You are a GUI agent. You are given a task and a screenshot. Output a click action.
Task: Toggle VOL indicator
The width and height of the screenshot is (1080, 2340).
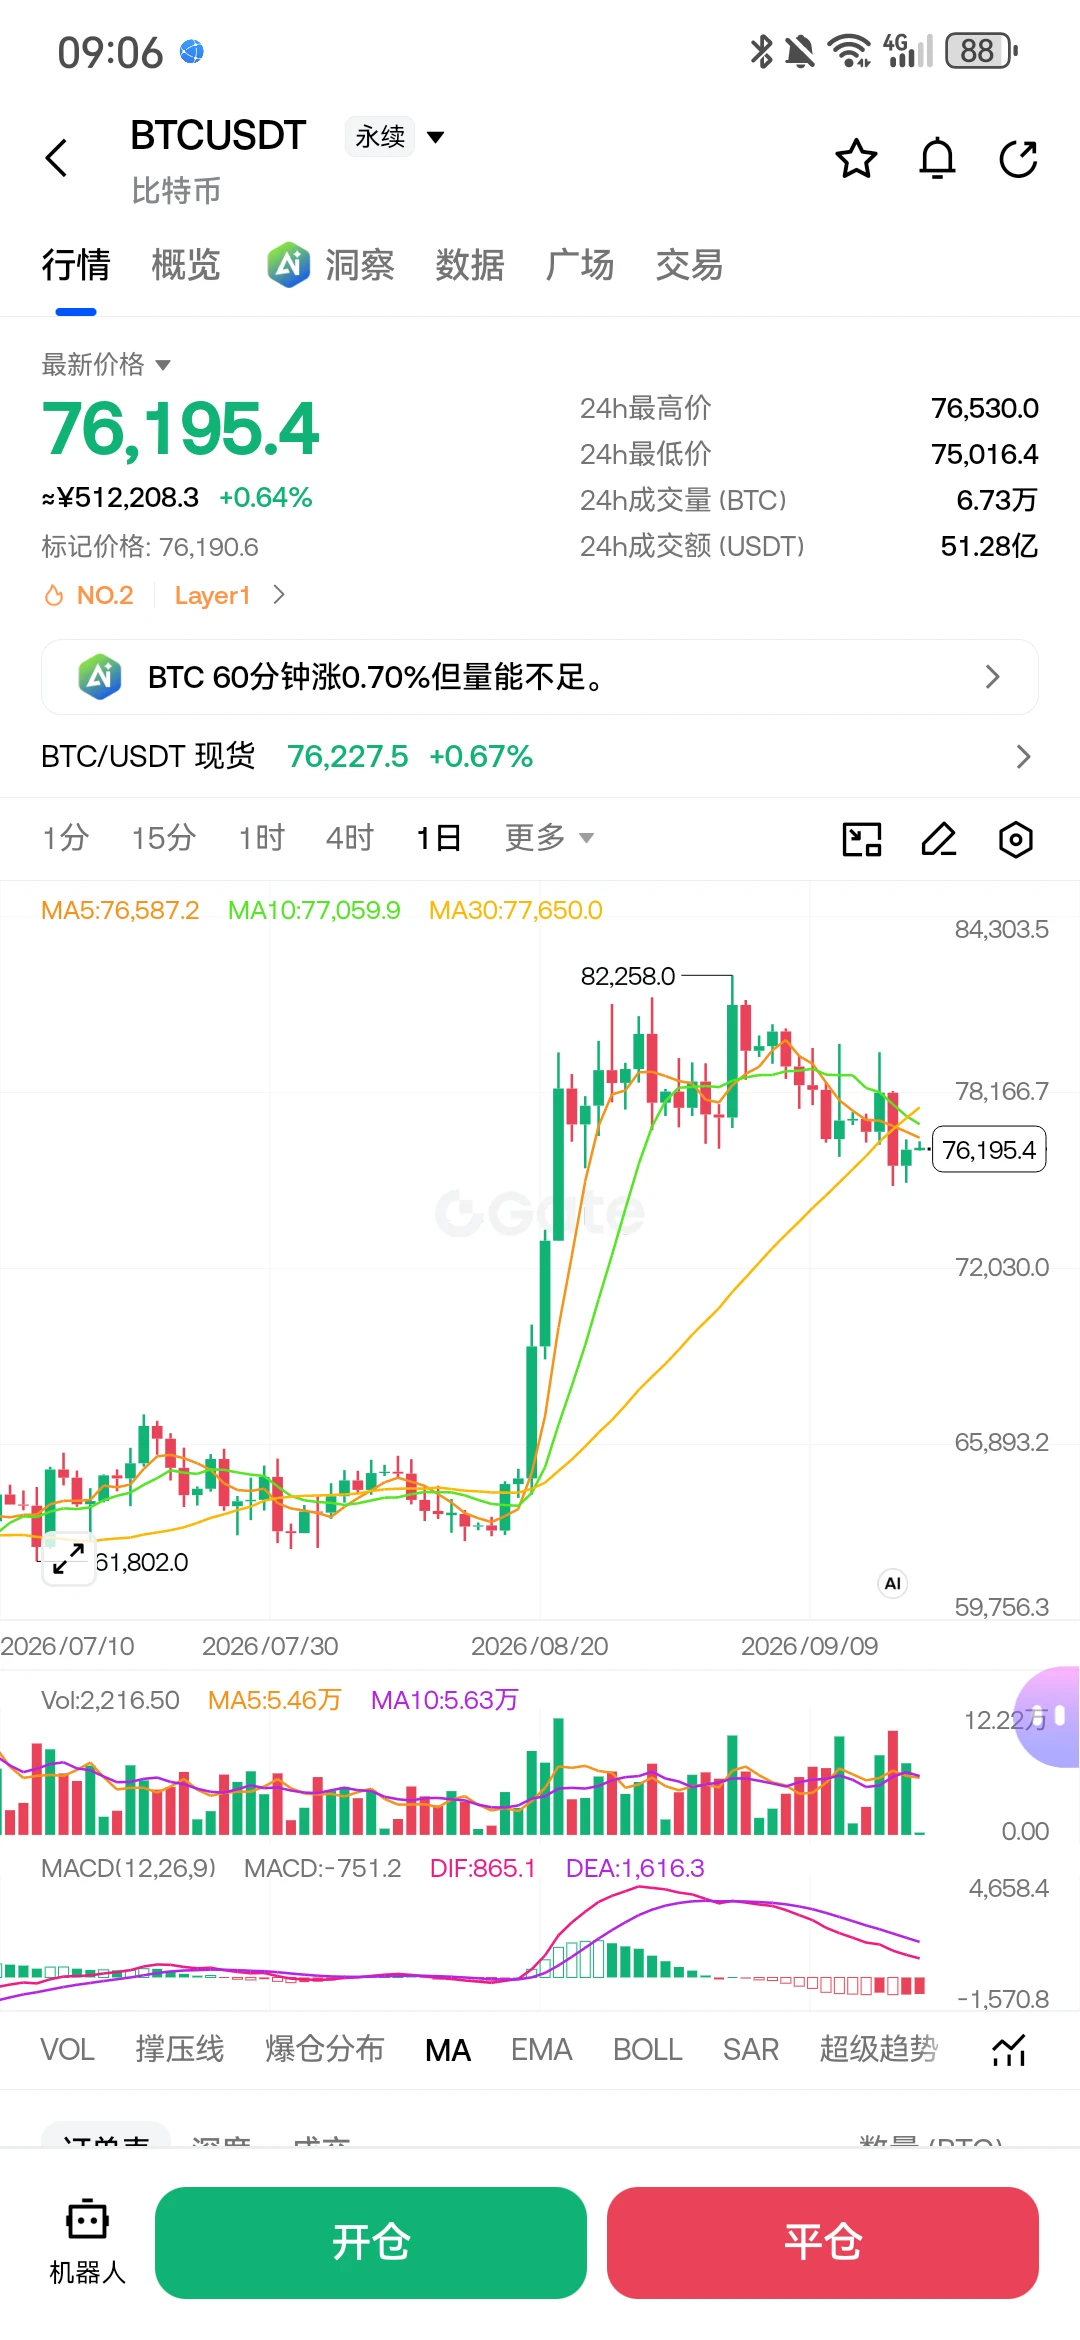coord(67,2050)
